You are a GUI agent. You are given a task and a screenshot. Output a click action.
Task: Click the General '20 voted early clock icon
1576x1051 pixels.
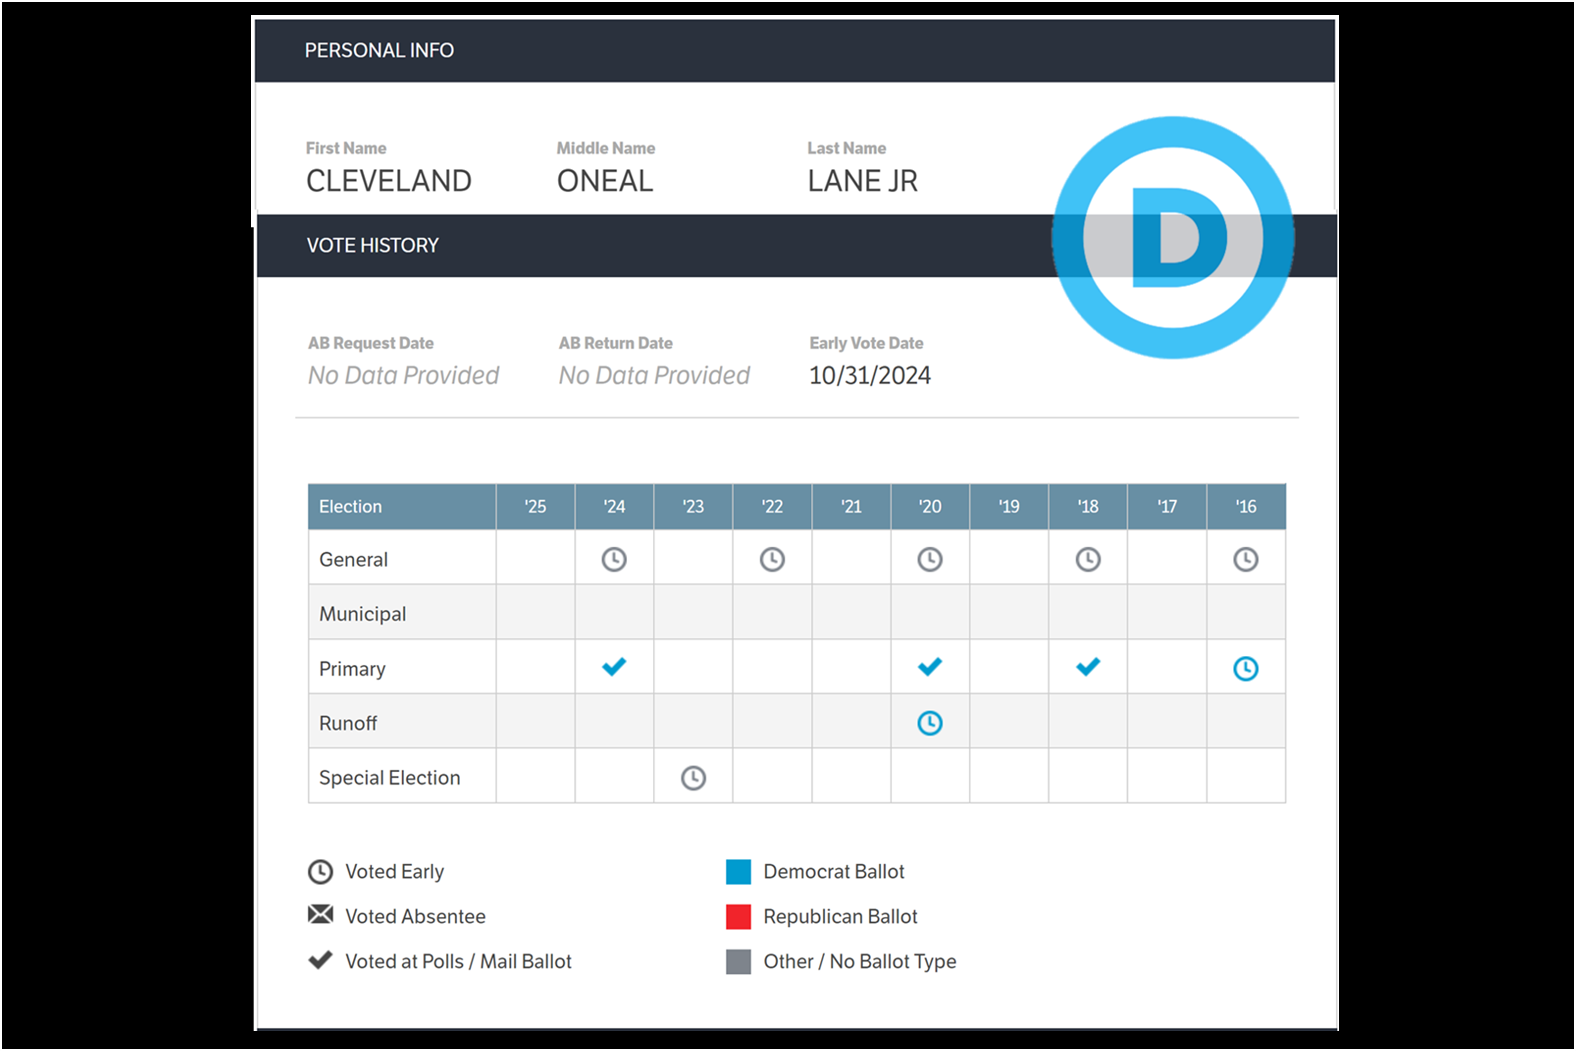[930, 559]
